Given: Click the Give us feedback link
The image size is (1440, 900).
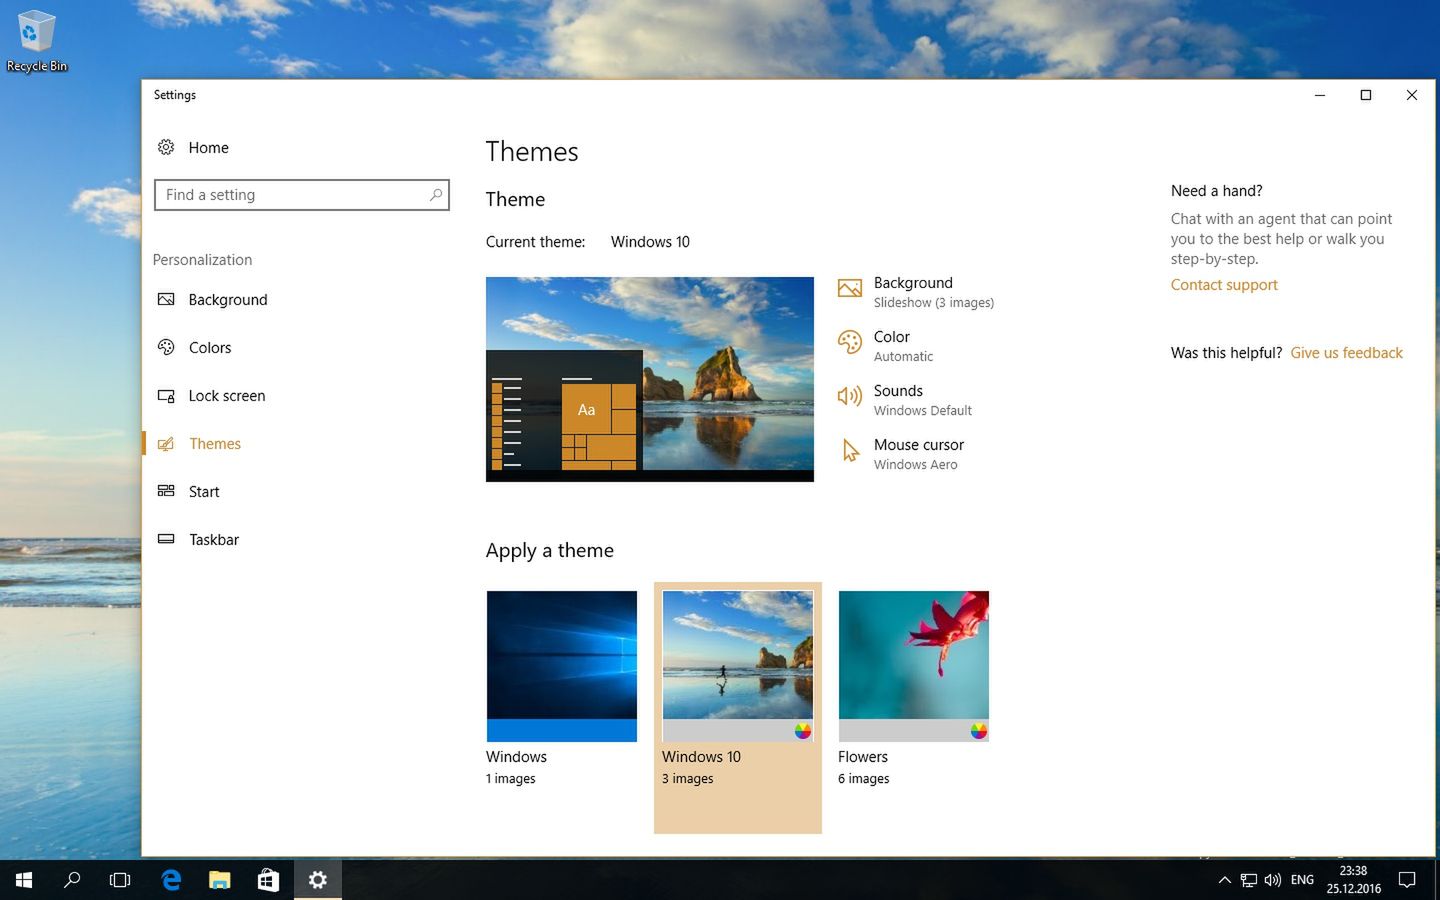Looking at the screenshot, I should click(1346, 353).
